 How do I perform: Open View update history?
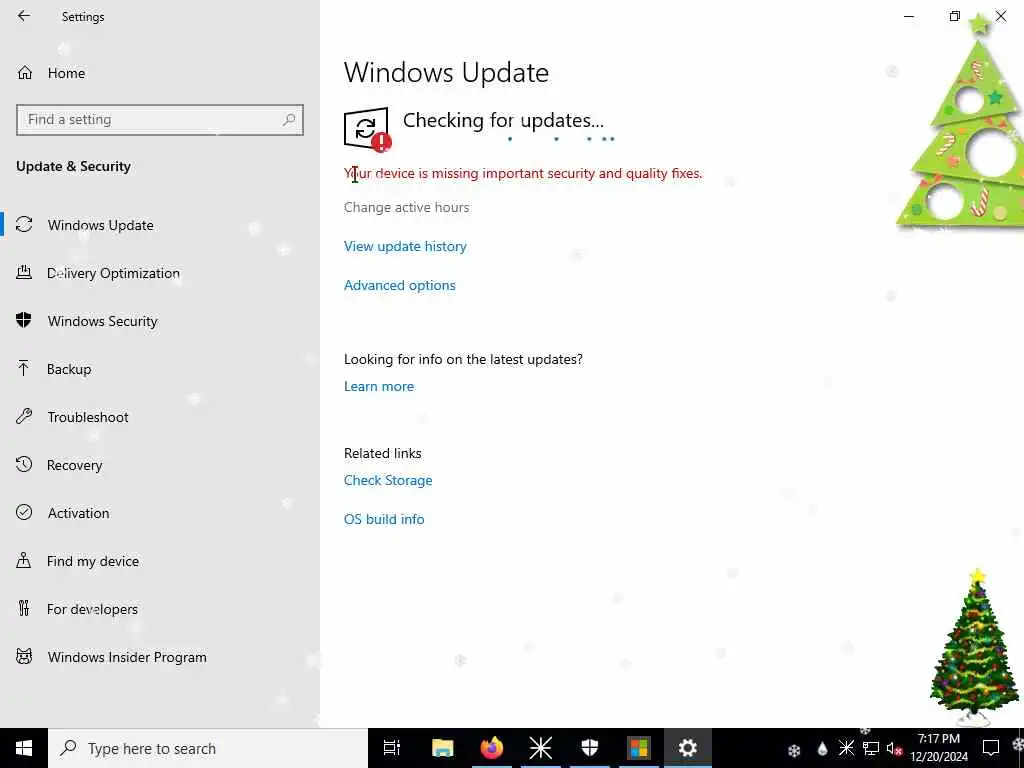405,246
